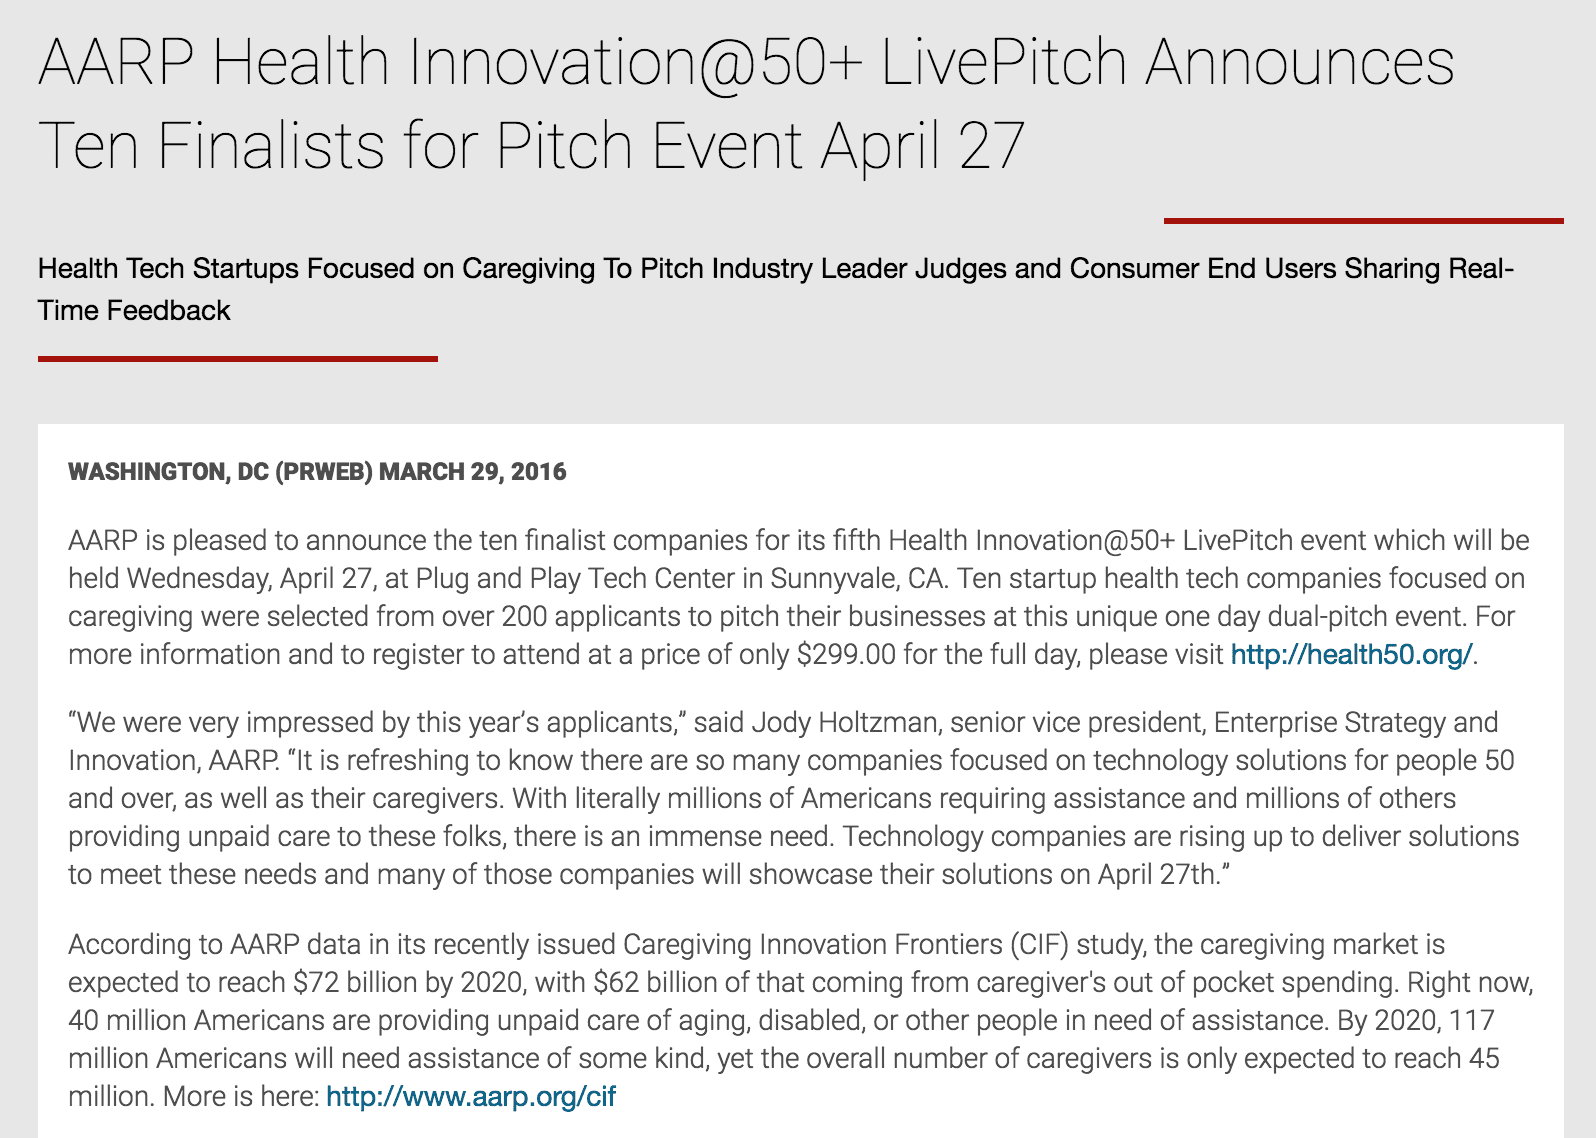
Task: Click the red accent line under the headline
Action: pos(1363,220)
